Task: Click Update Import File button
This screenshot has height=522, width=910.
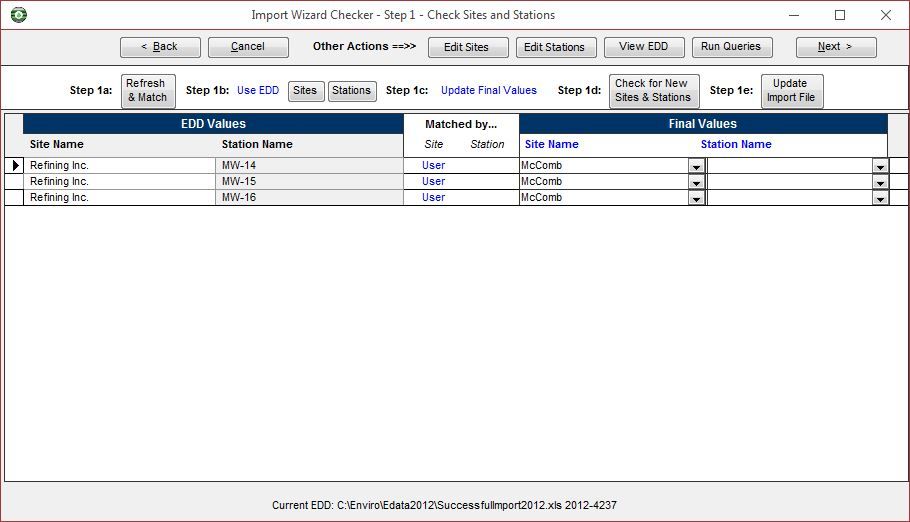Action: click(x=792, y=91)
